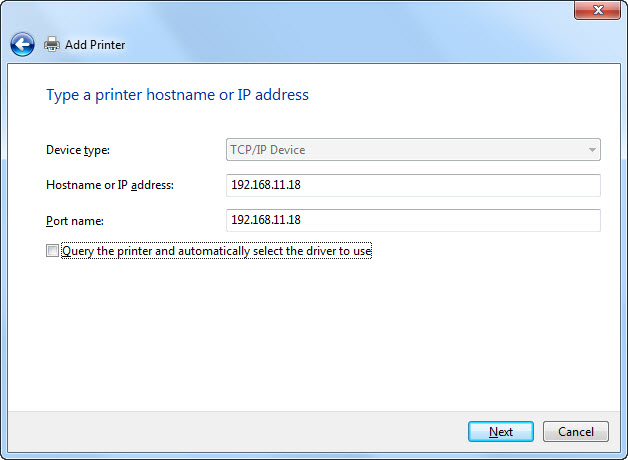Click the "Add Printer" title text
The height and width of the screenshot is (460, 628).
(95, 45)
